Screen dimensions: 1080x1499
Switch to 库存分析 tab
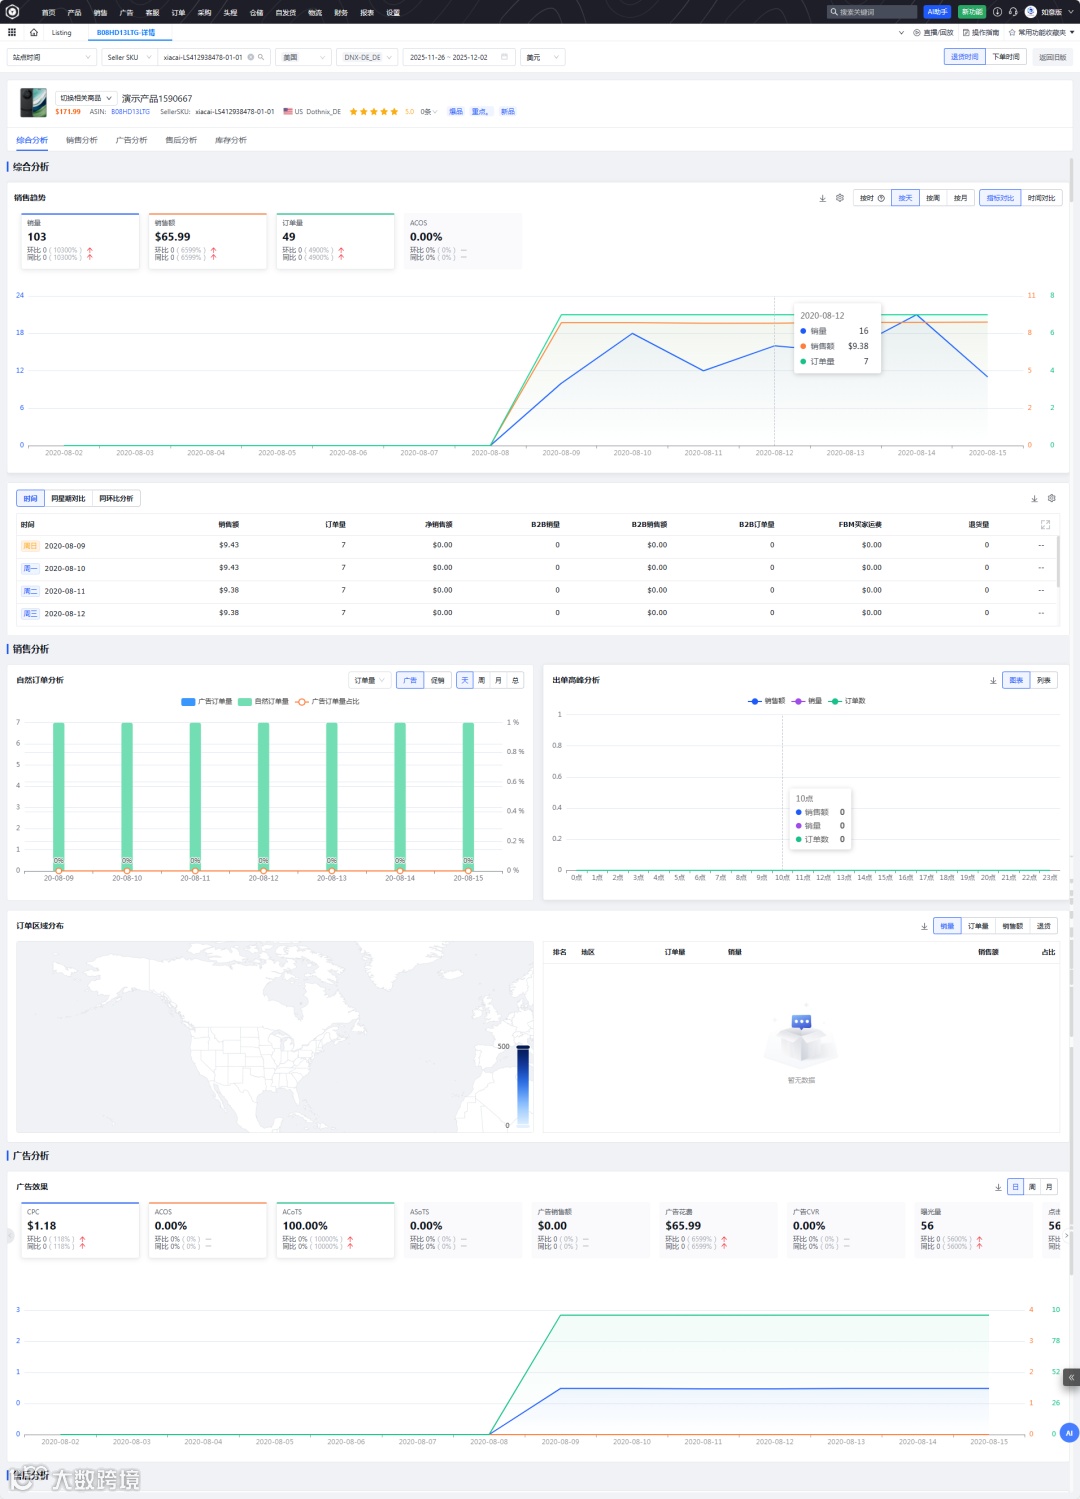(x=230, y=140)
